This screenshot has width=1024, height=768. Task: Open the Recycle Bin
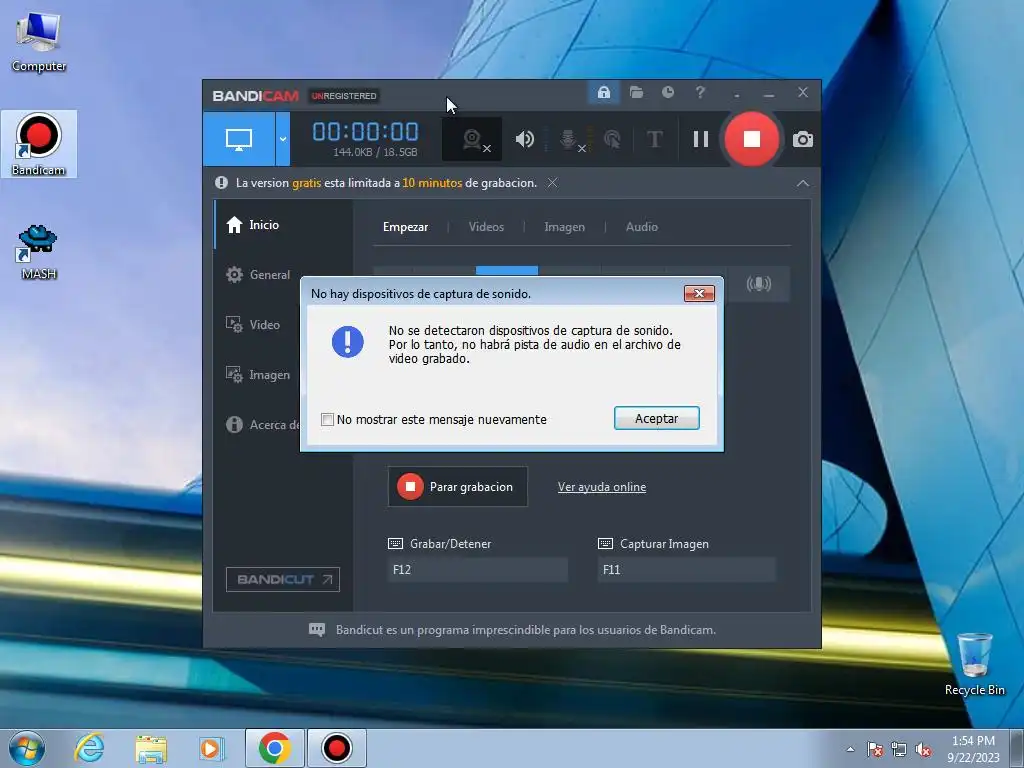tap(974, 663)
